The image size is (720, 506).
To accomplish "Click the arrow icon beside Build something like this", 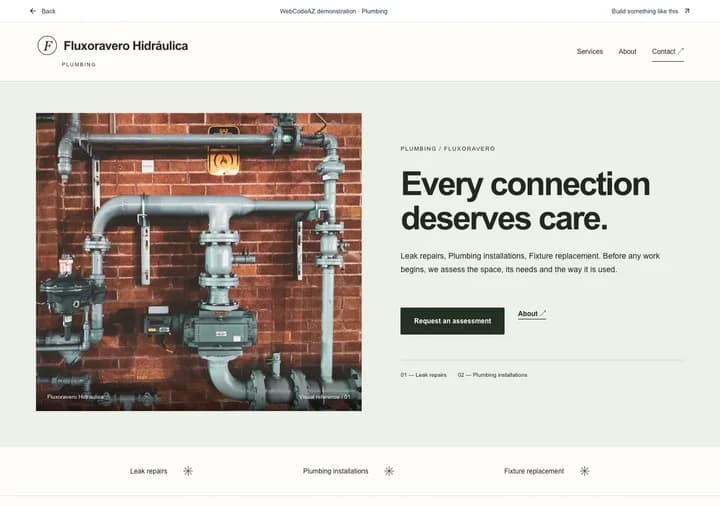I will click(x=687, y=11).
